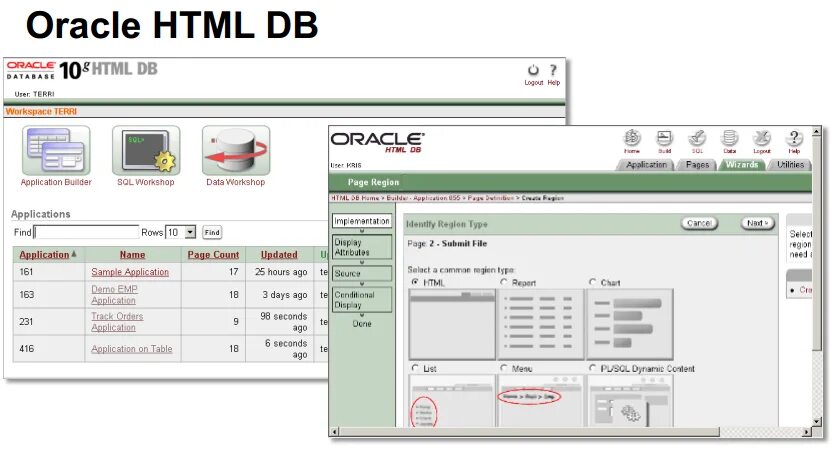
Task: Click the Help icon in Page Region window
Action: 794,138
